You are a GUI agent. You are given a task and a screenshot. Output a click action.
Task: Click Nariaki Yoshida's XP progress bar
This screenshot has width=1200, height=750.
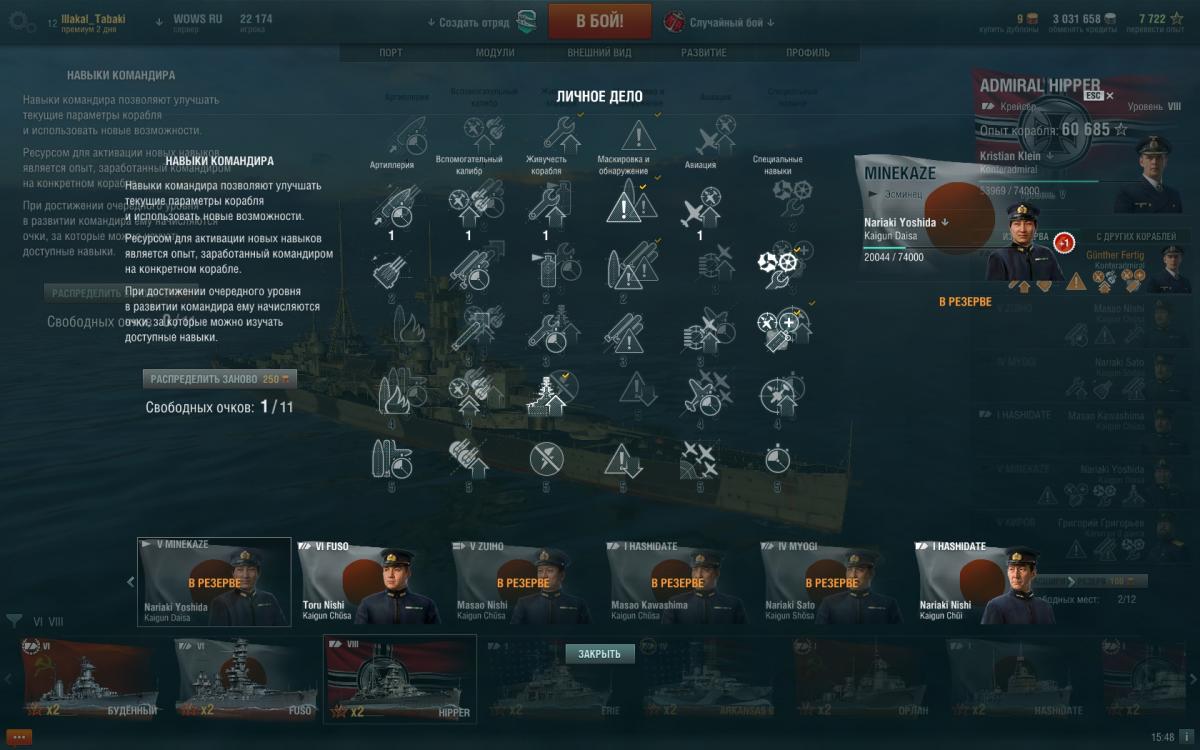tap(924, 246)
